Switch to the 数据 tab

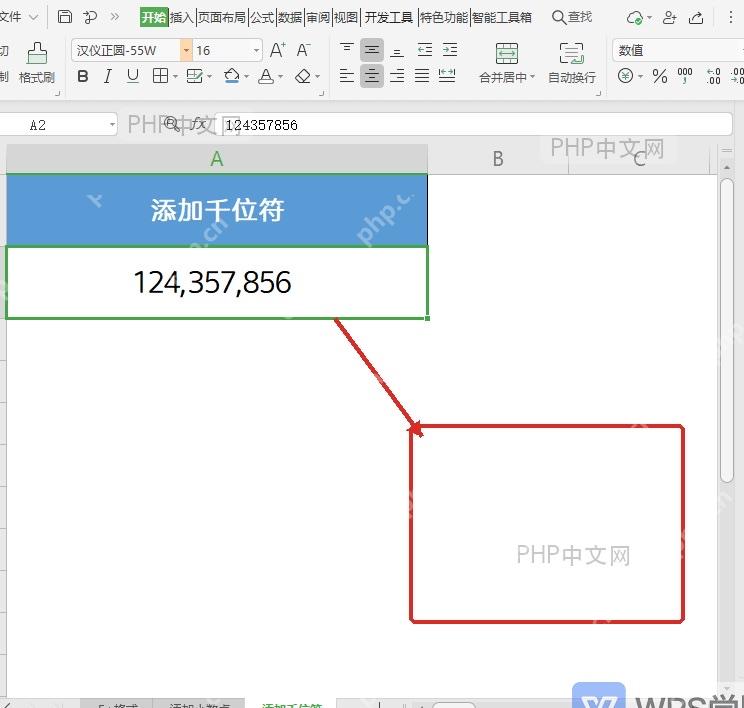point(290,18)
